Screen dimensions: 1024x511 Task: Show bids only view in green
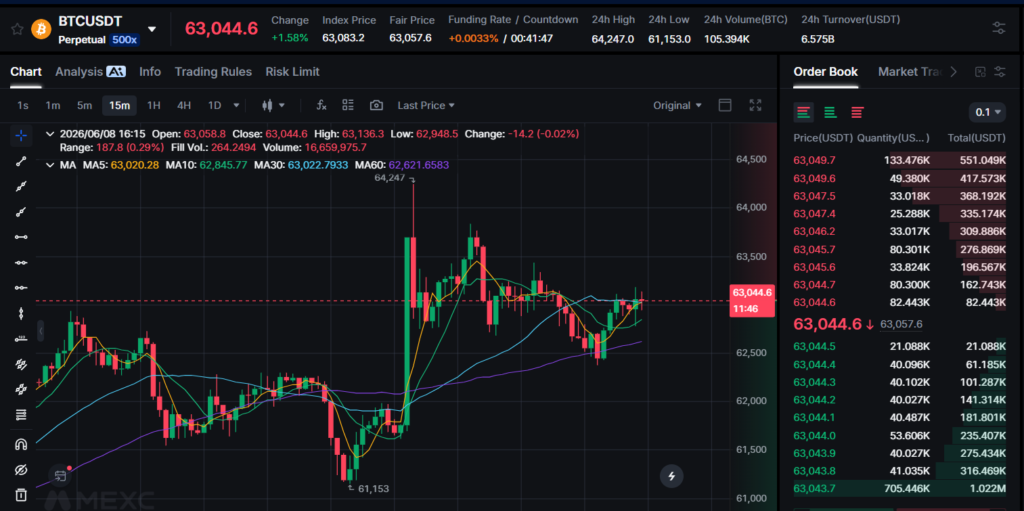pos(830,112)
